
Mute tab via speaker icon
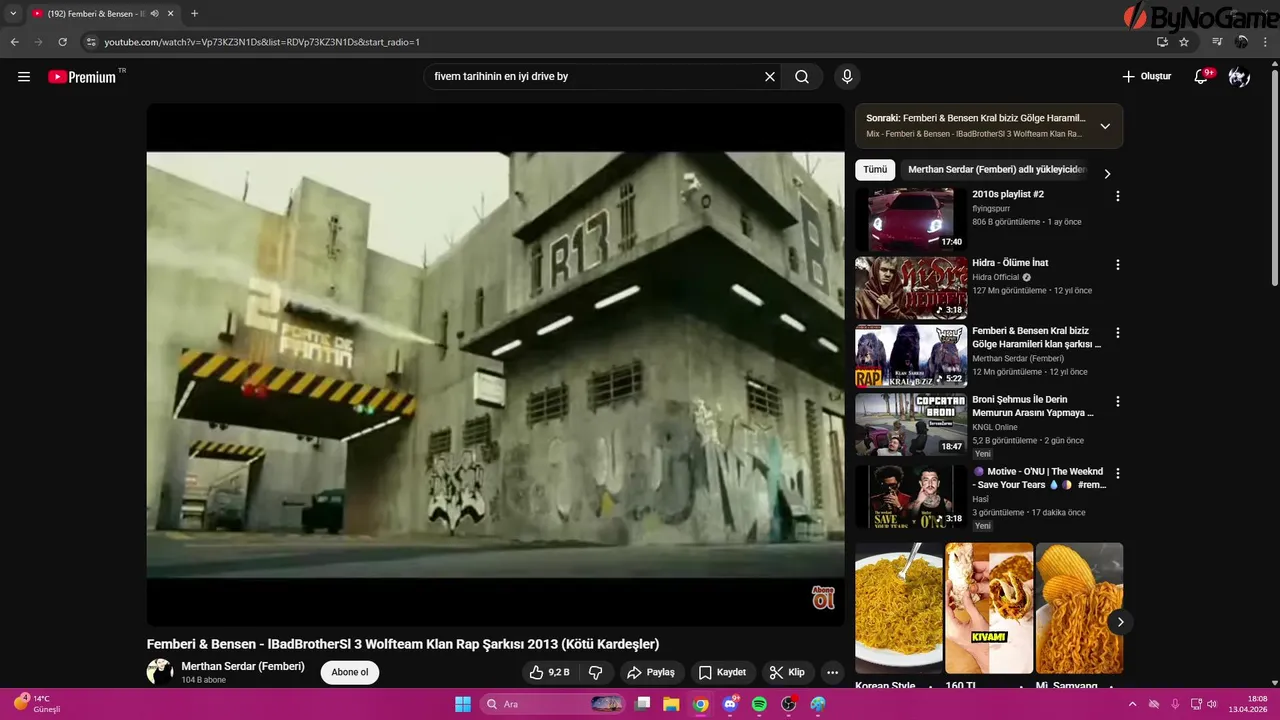click(x=155, y=14)
